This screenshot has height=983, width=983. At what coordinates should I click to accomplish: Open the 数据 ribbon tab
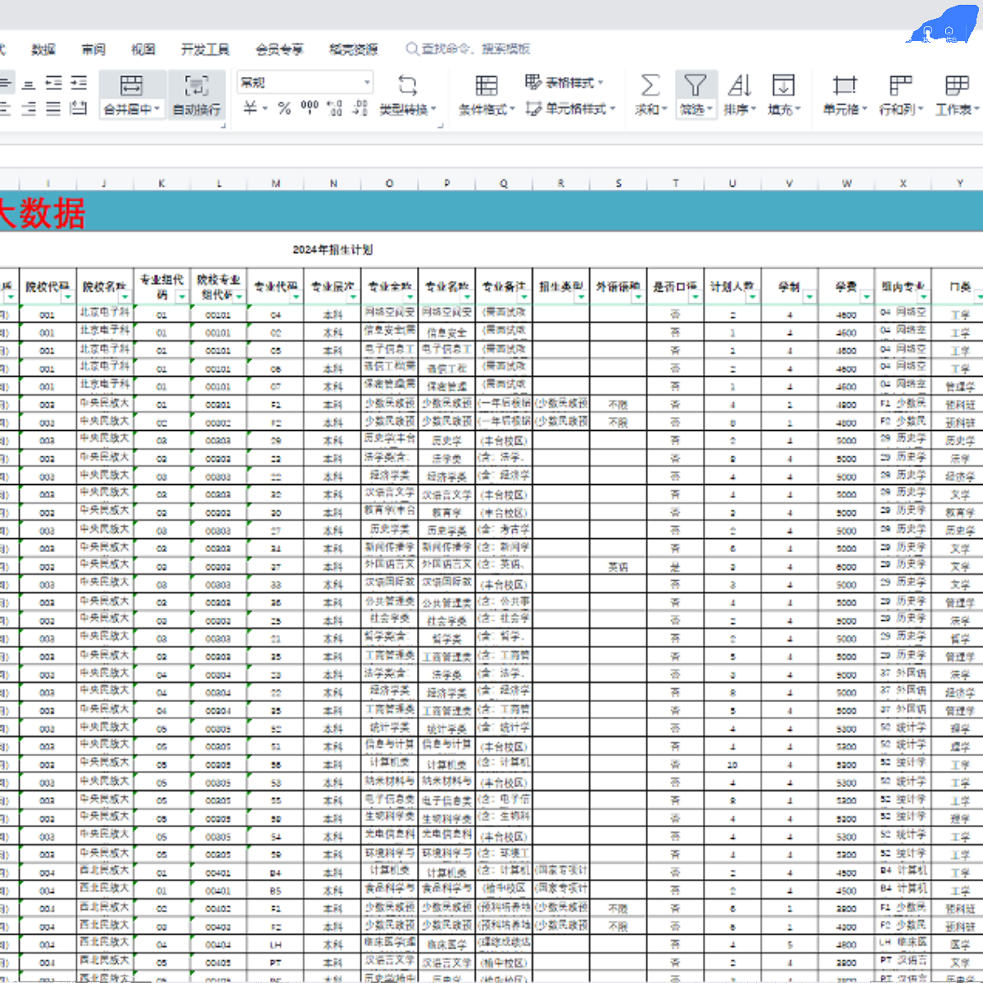pyautogui.click(x=43, y=49)
